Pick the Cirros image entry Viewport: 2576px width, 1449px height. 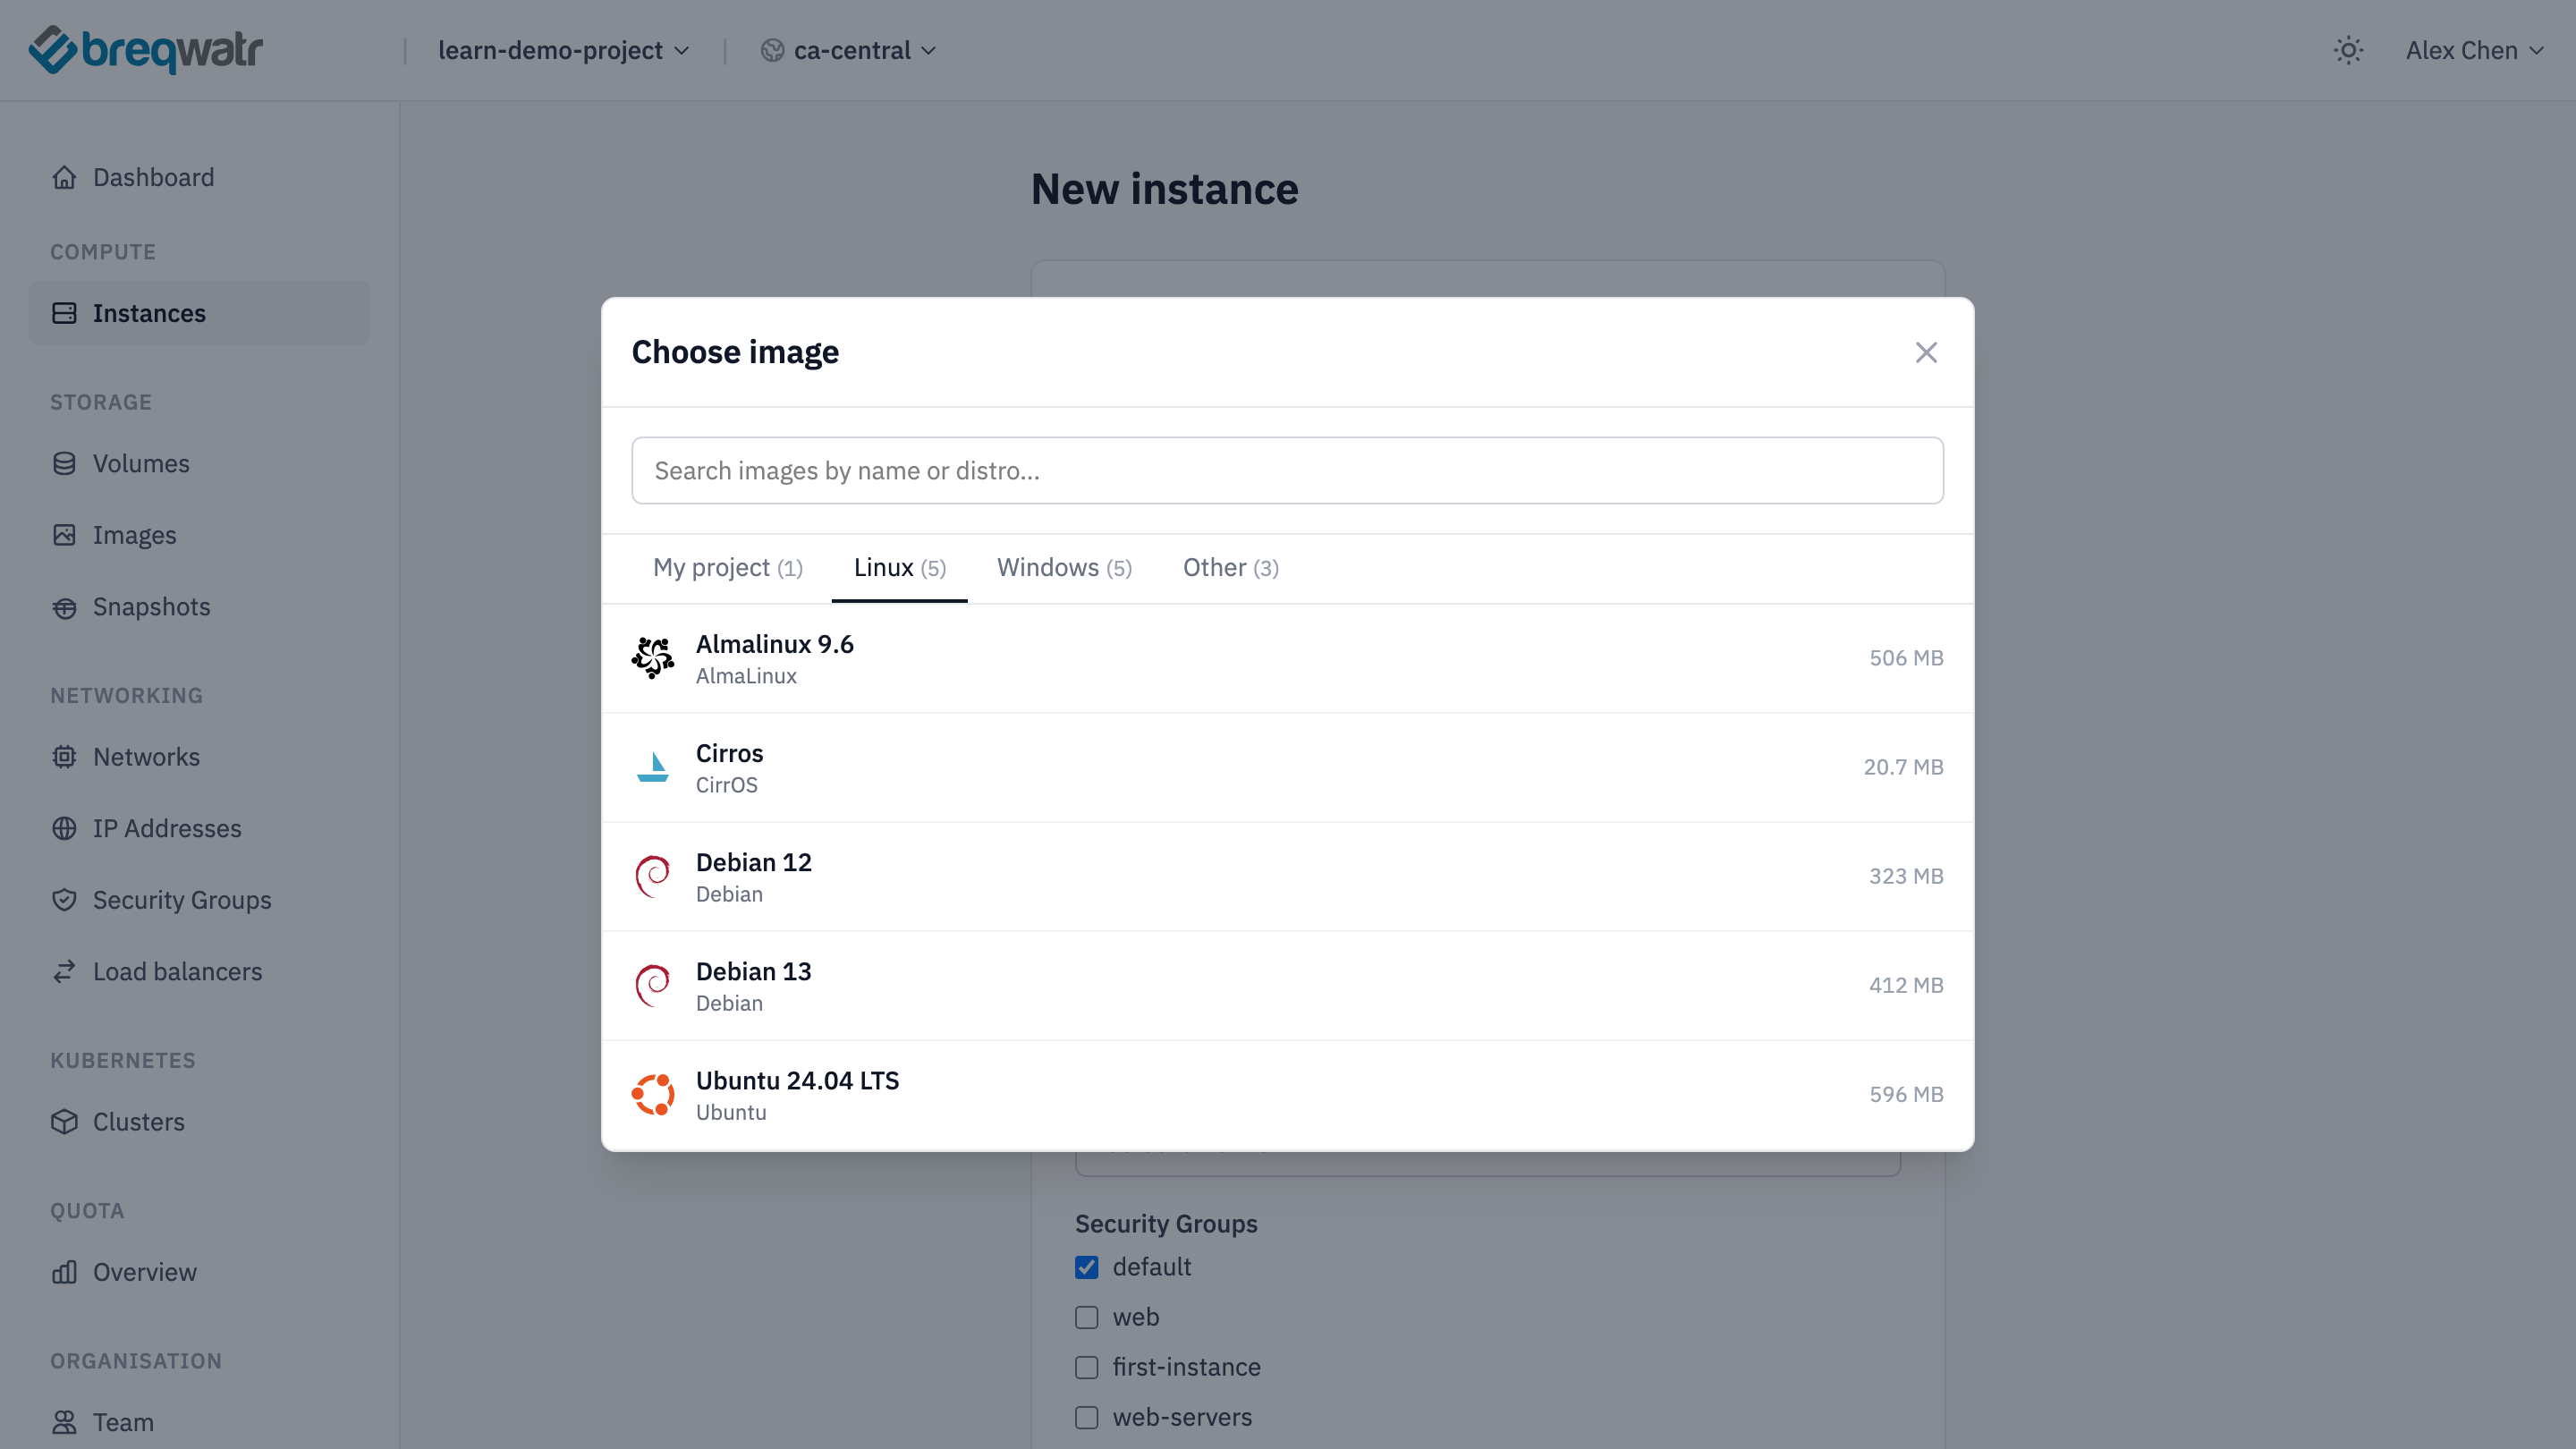pos(1287,767)
